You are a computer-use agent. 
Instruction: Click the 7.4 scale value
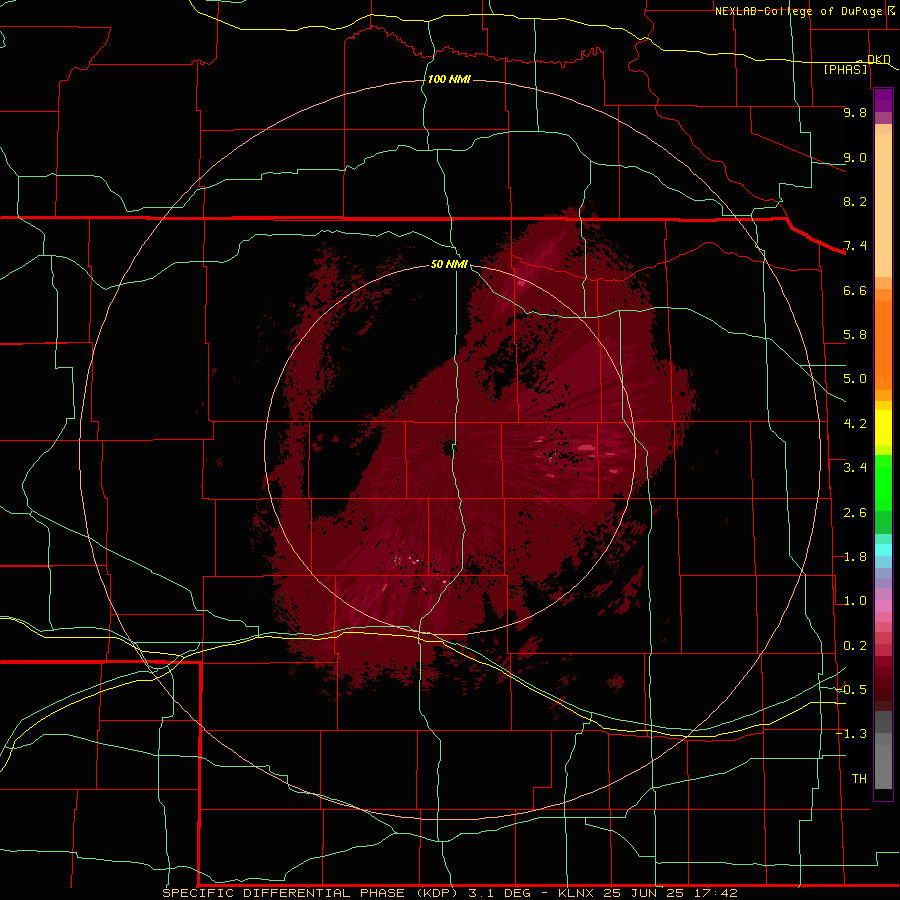(x=855, y=246)
